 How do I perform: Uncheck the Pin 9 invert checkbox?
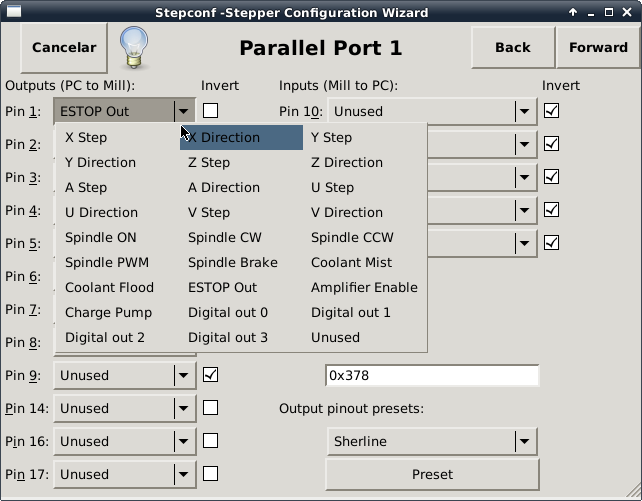pyautogui.click(x=210, y=375)
